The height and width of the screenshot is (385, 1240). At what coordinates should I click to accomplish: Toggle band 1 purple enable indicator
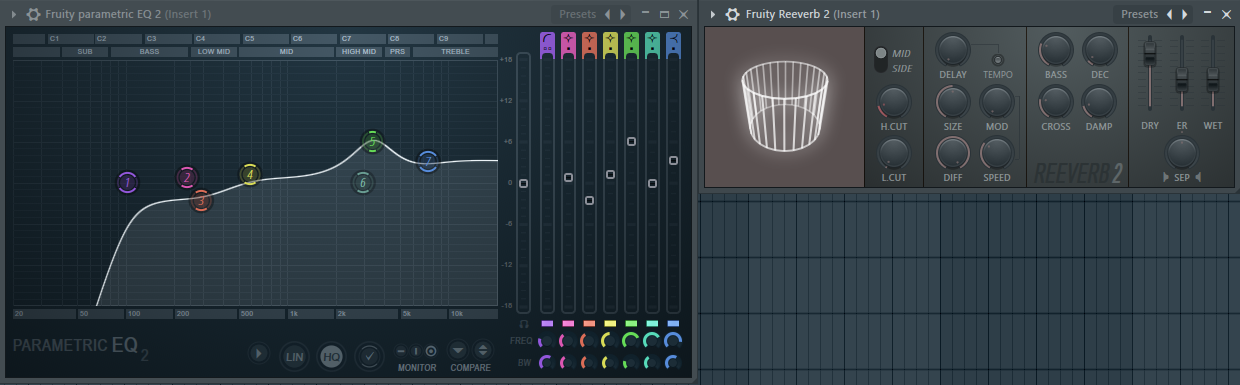click(547, 324)
